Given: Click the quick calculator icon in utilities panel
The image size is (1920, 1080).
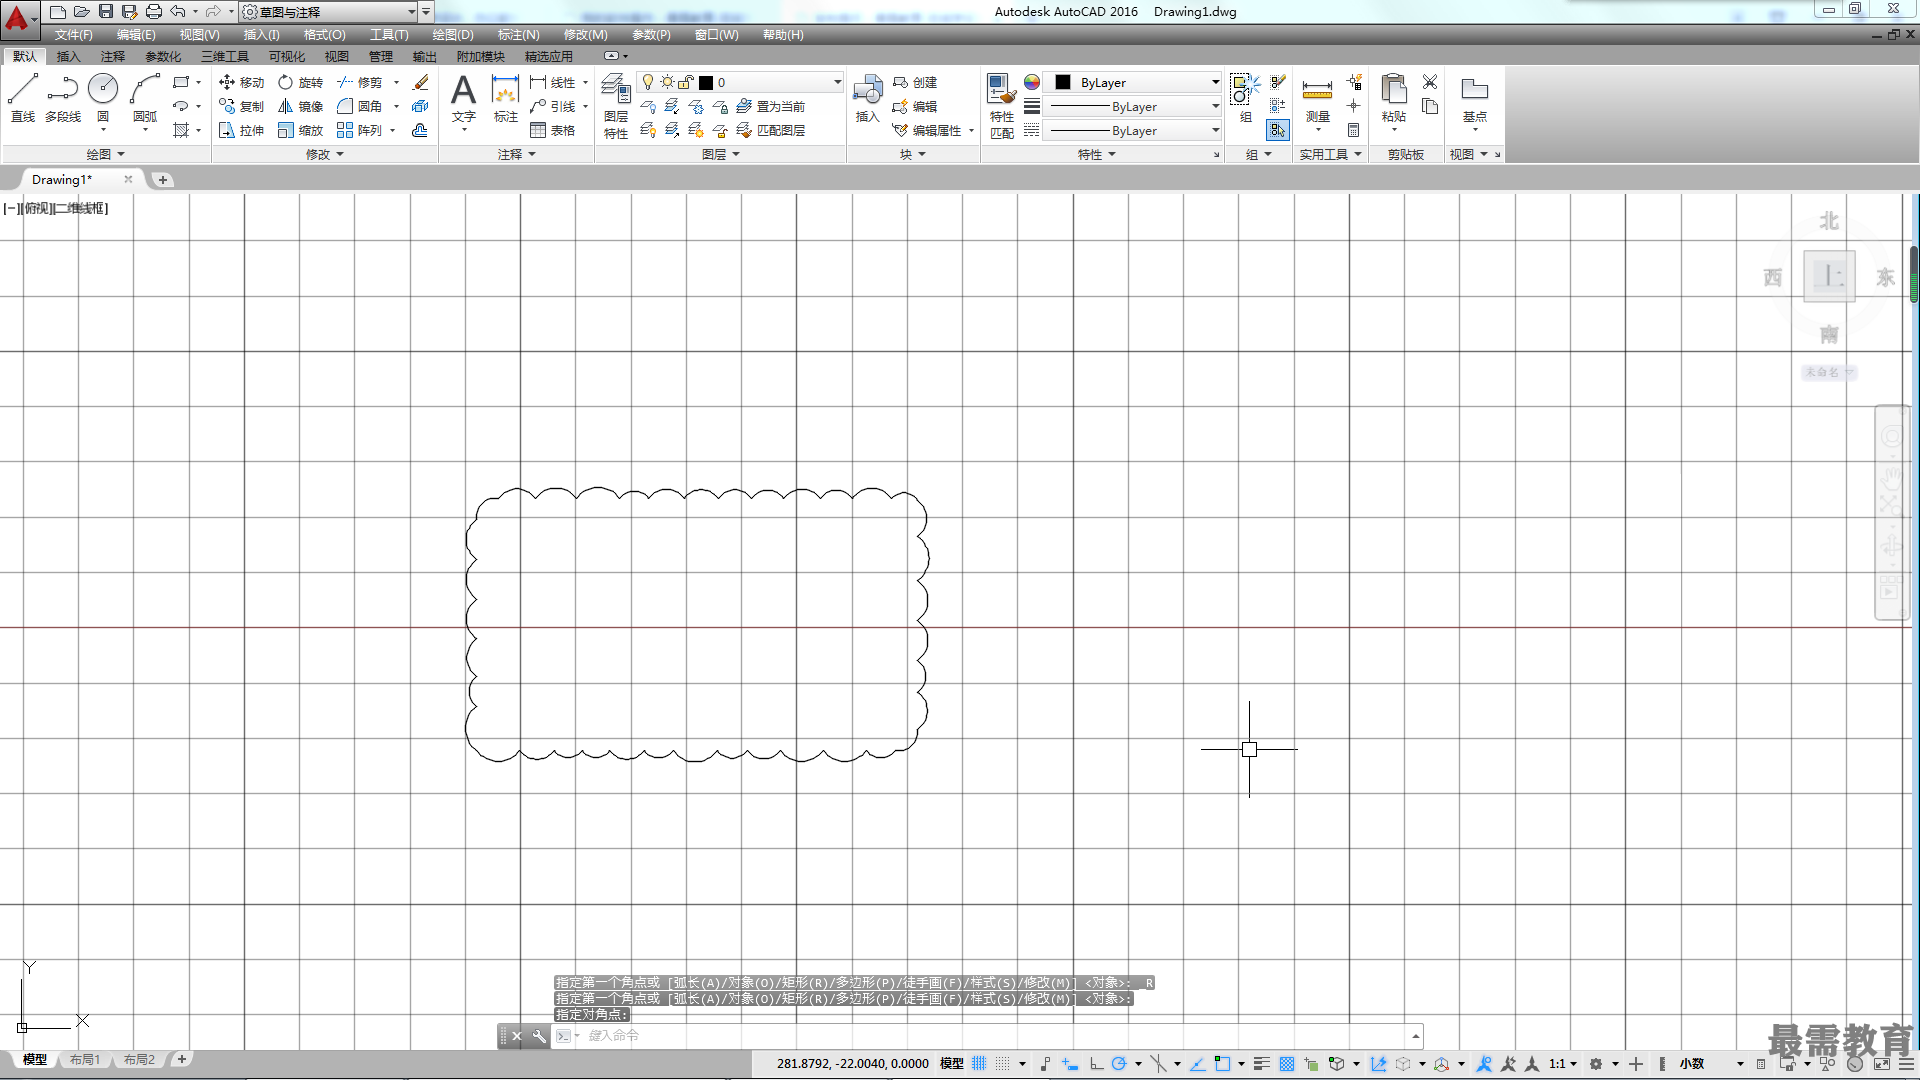Looking at the screenshot, I should tap(1353, 130).
